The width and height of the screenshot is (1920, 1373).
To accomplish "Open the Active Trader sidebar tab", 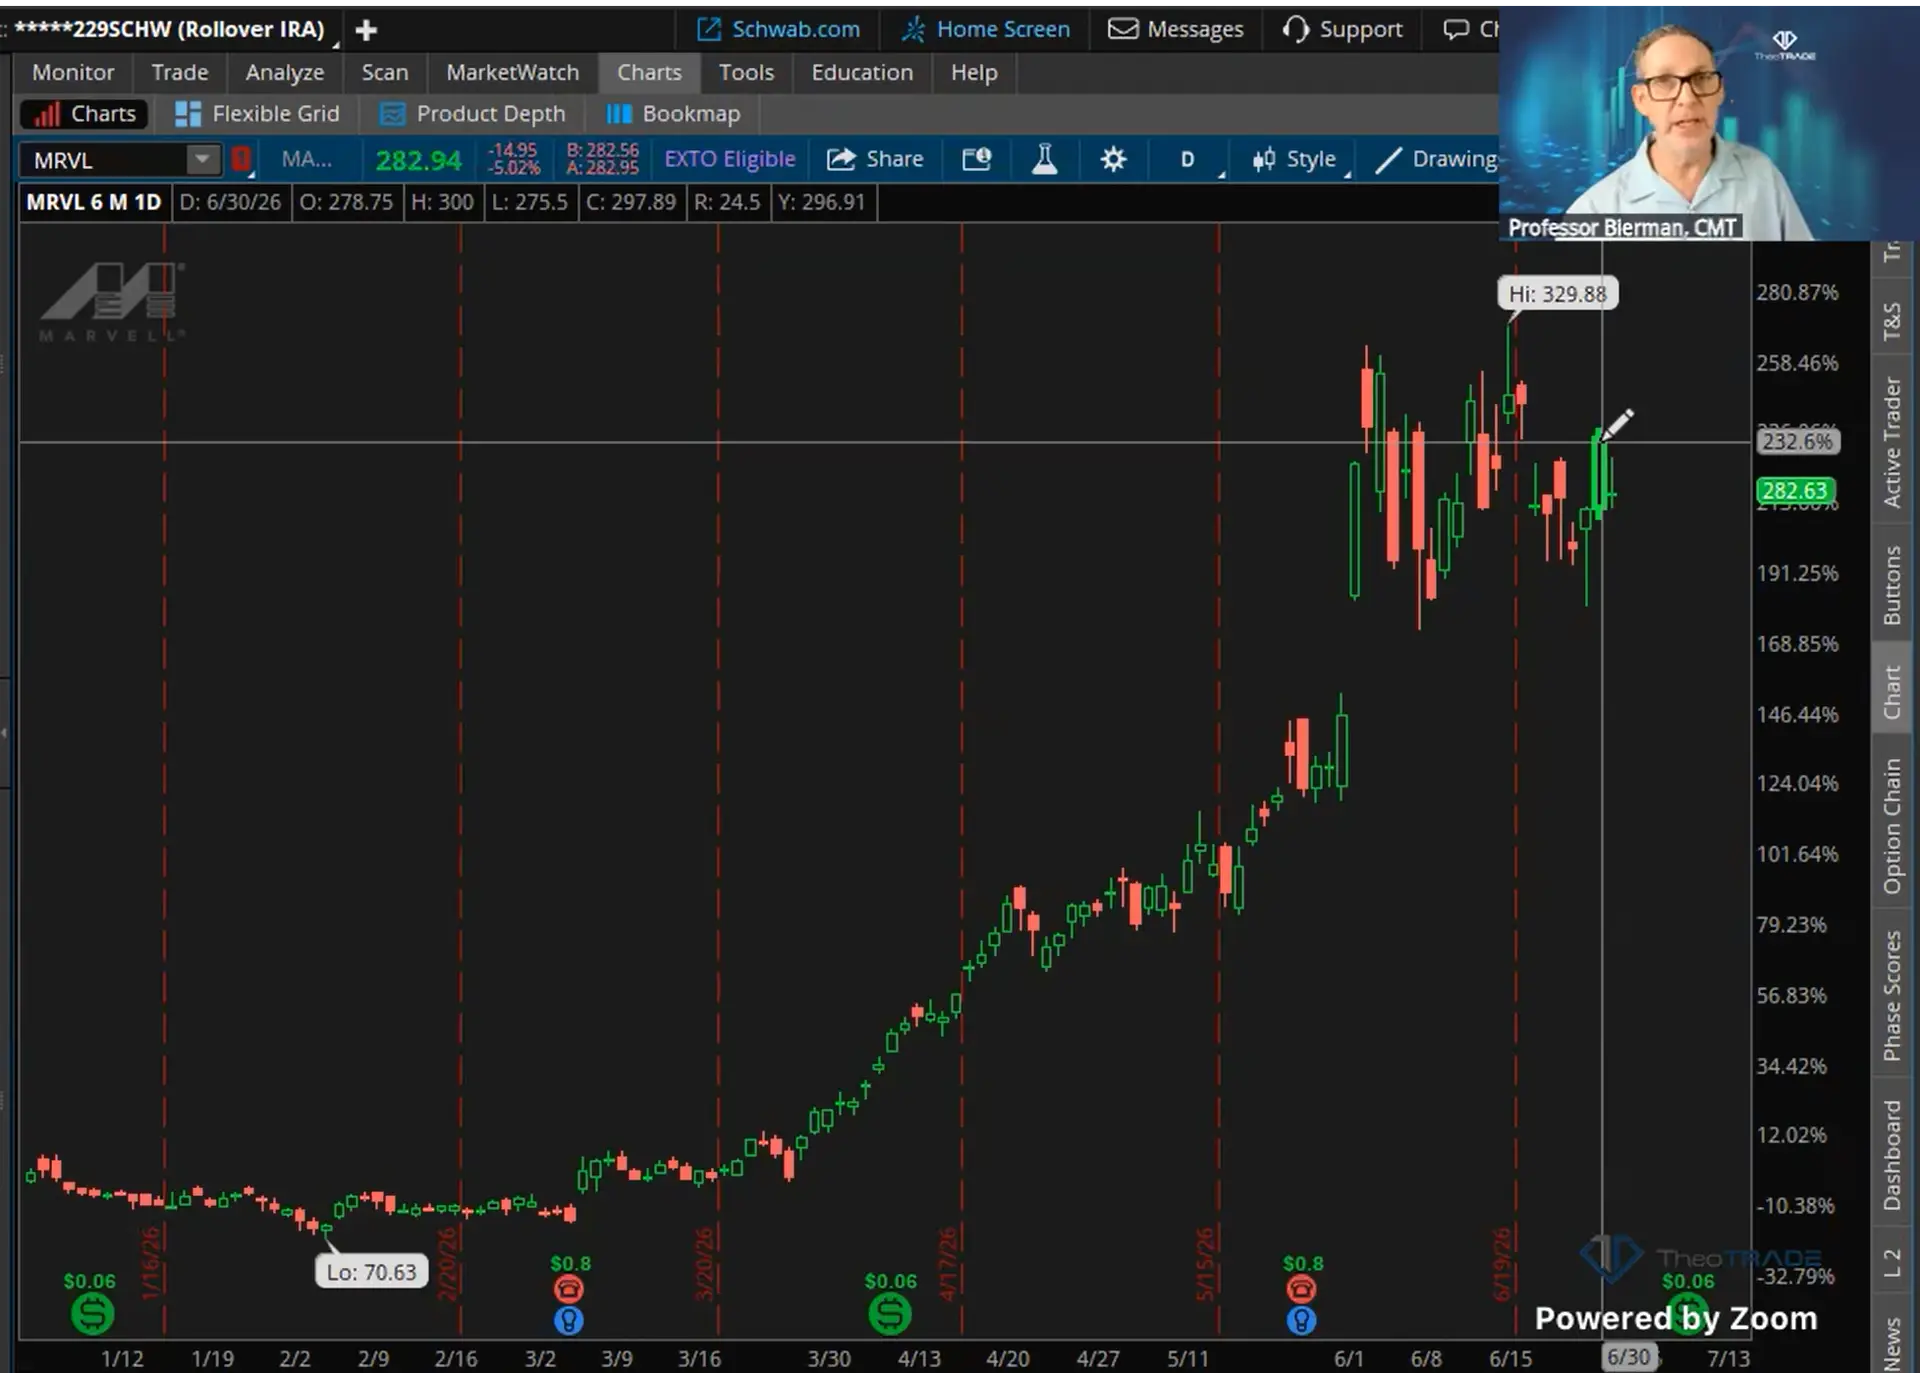I will 1892,442.
